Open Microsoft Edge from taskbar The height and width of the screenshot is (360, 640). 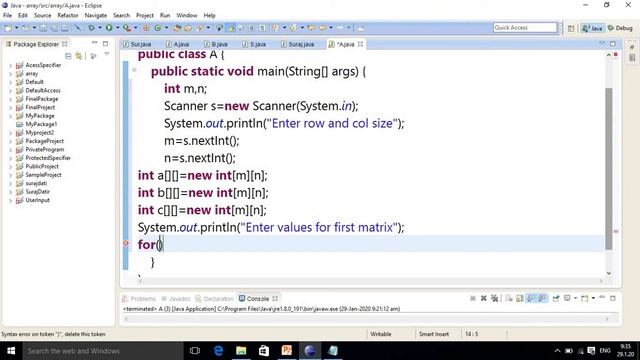(218, 351)
